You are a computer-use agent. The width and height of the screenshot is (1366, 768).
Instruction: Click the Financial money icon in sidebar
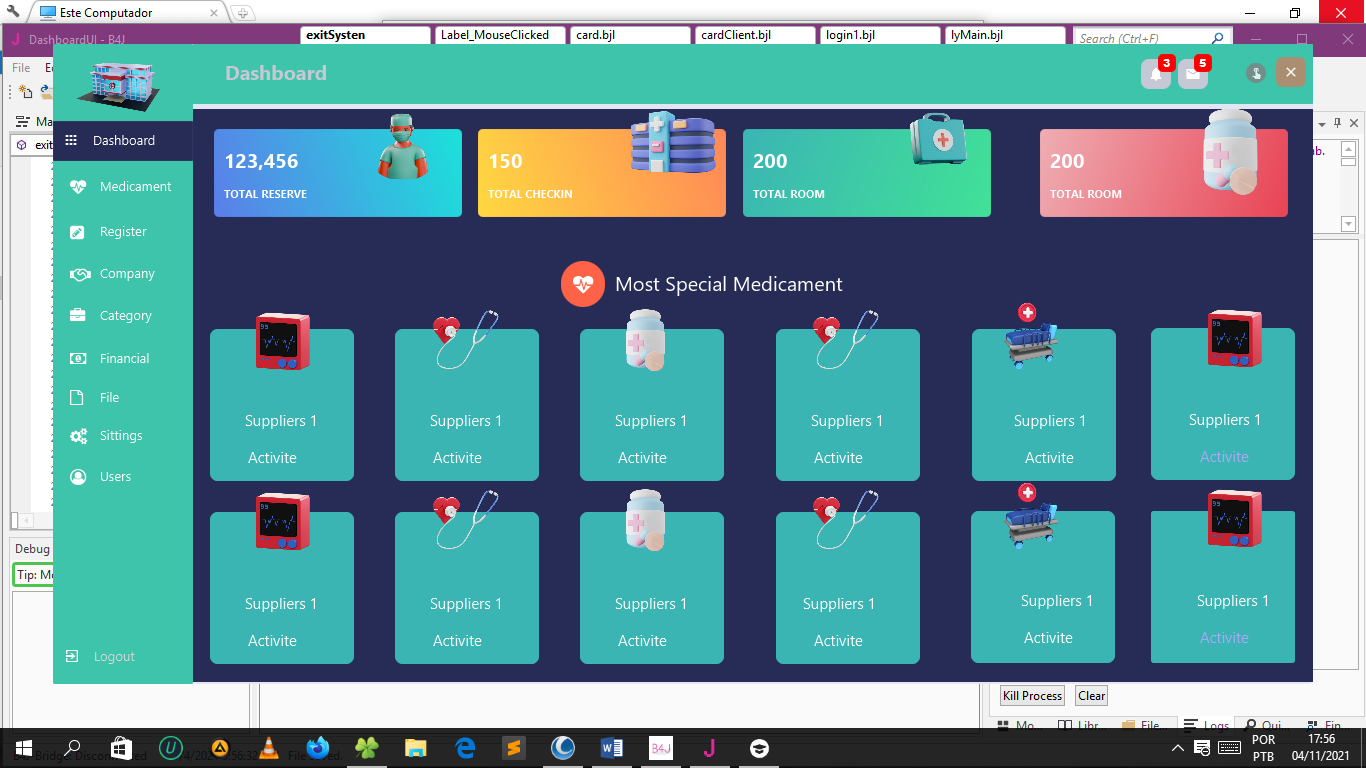tap(78, 359)
